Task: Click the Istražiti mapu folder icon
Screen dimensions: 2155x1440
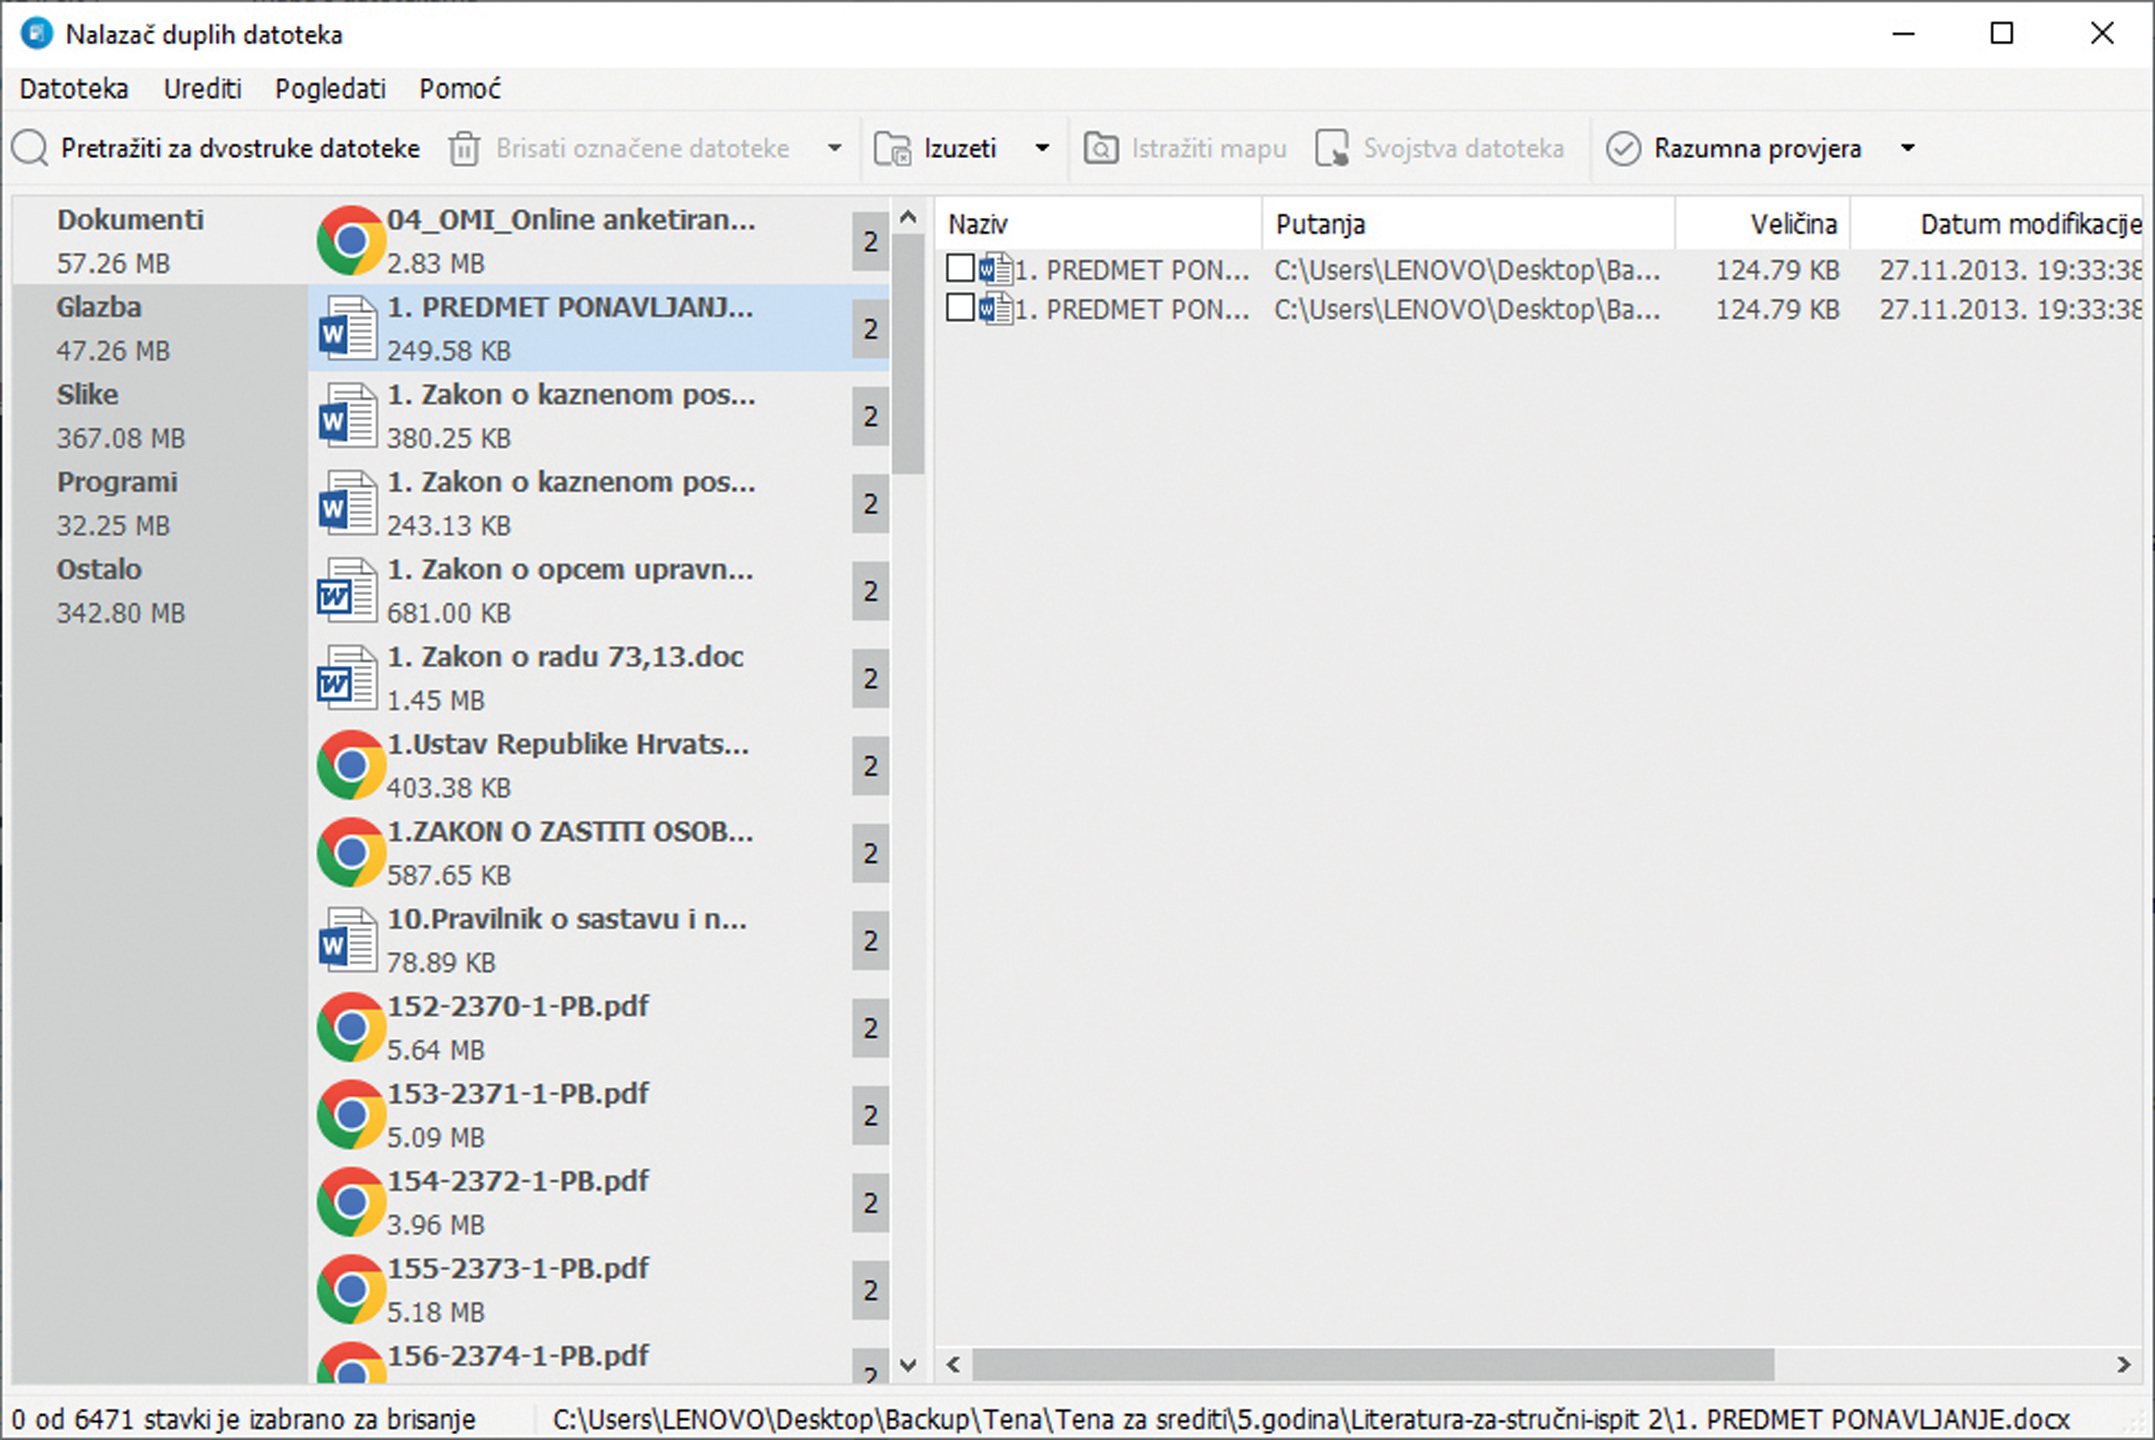Action: 1101,149
